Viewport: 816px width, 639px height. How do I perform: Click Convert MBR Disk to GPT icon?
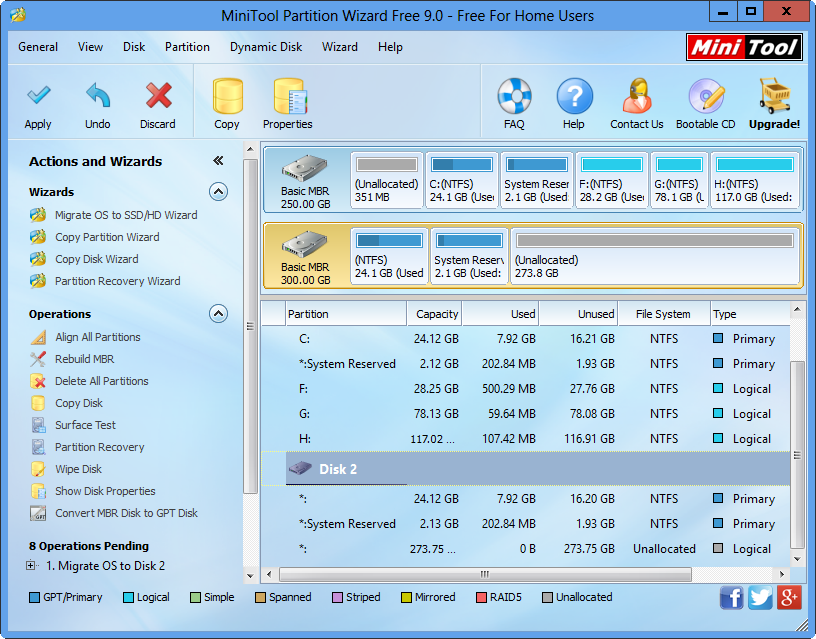click(x=37, y=513)
